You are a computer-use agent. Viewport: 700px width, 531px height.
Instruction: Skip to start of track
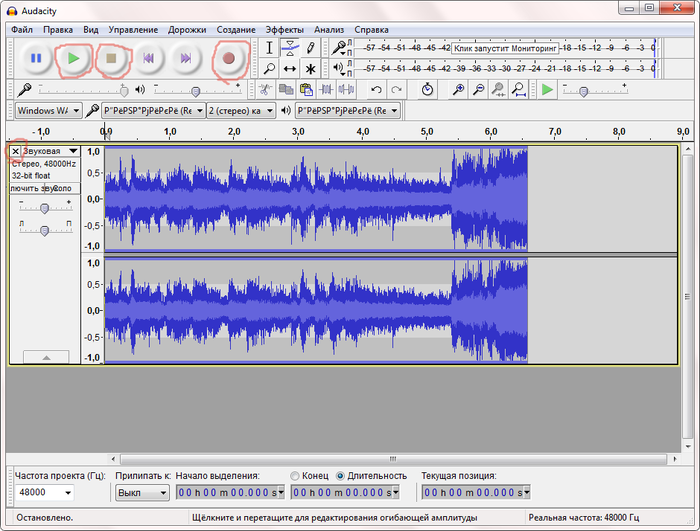(x=149, y=59)
